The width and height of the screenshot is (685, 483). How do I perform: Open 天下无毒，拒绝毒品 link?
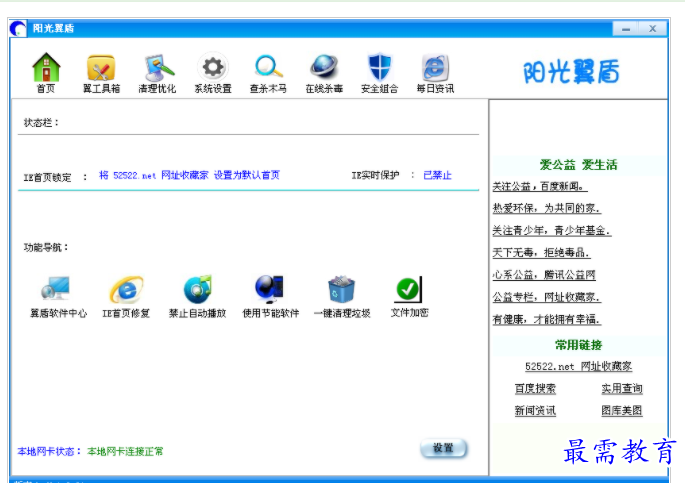(x=541, y=252)
